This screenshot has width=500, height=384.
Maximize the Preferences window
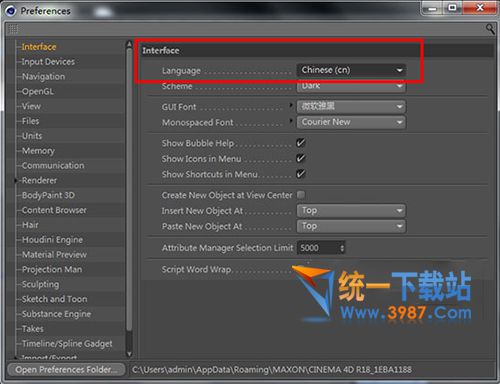[452, 8]
